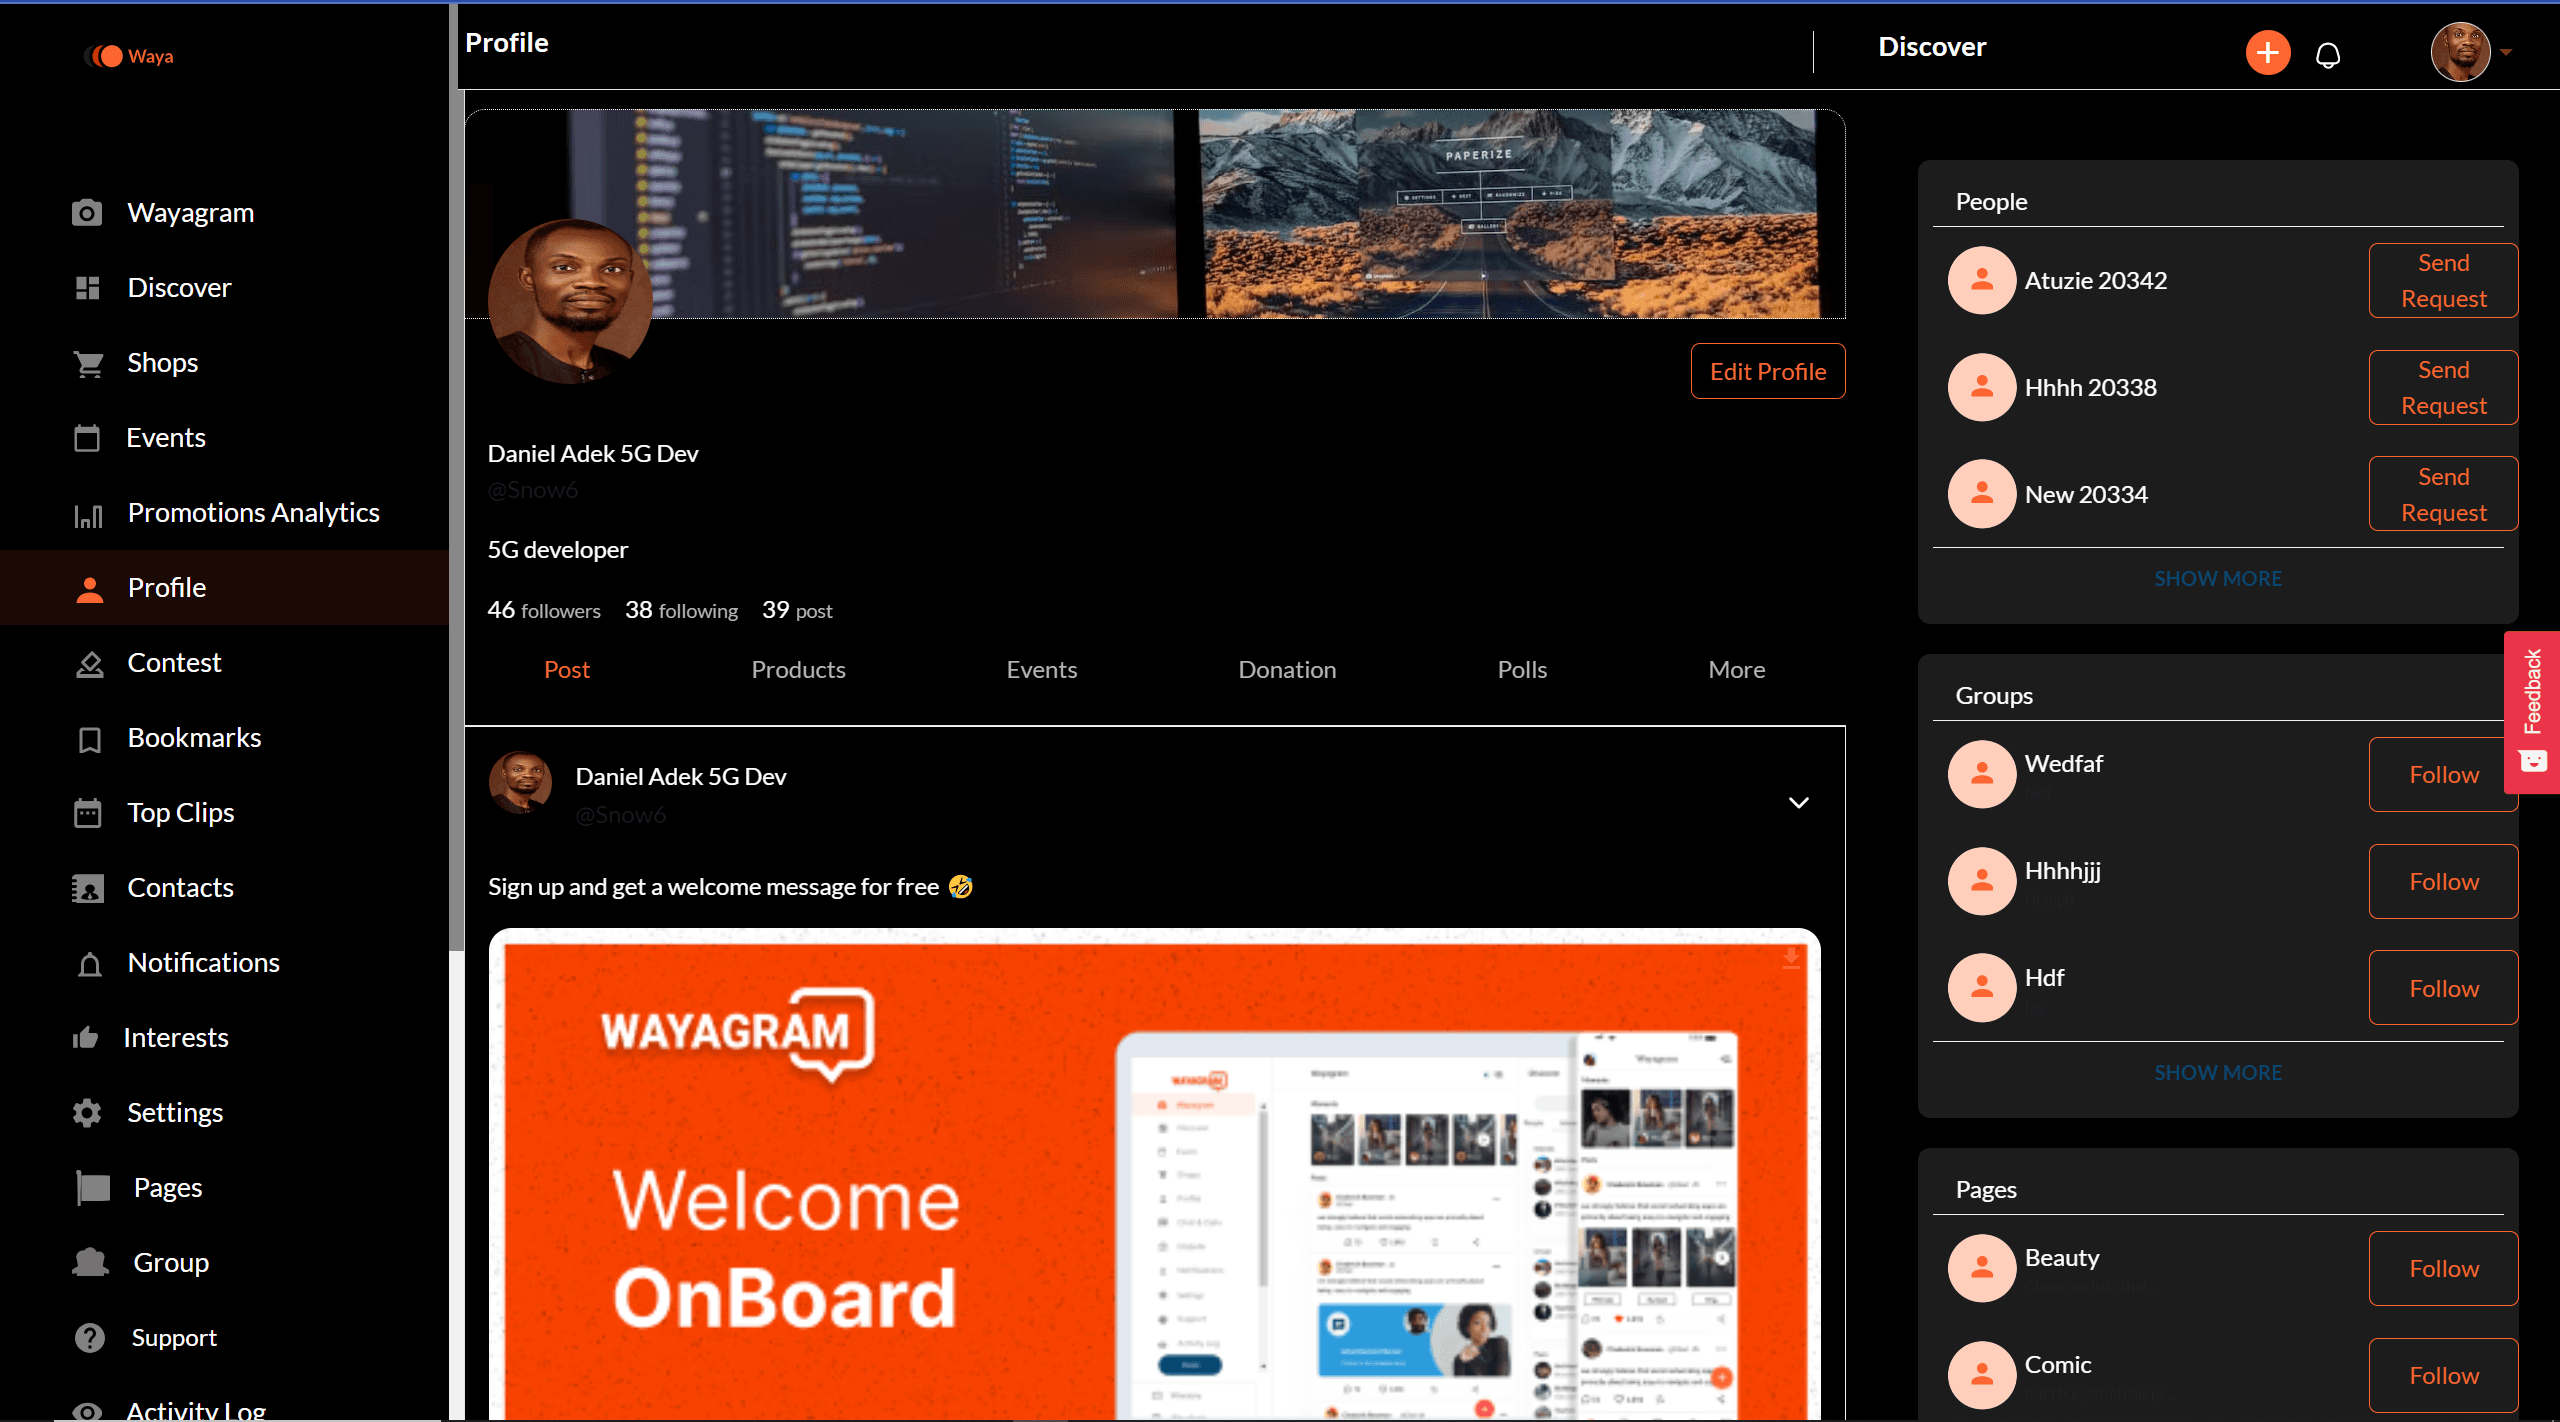The width and height of the screenshot is (2560, 1422).
Task: Click the Interests thumbs-up icon
Action: tap(85, 1037)
